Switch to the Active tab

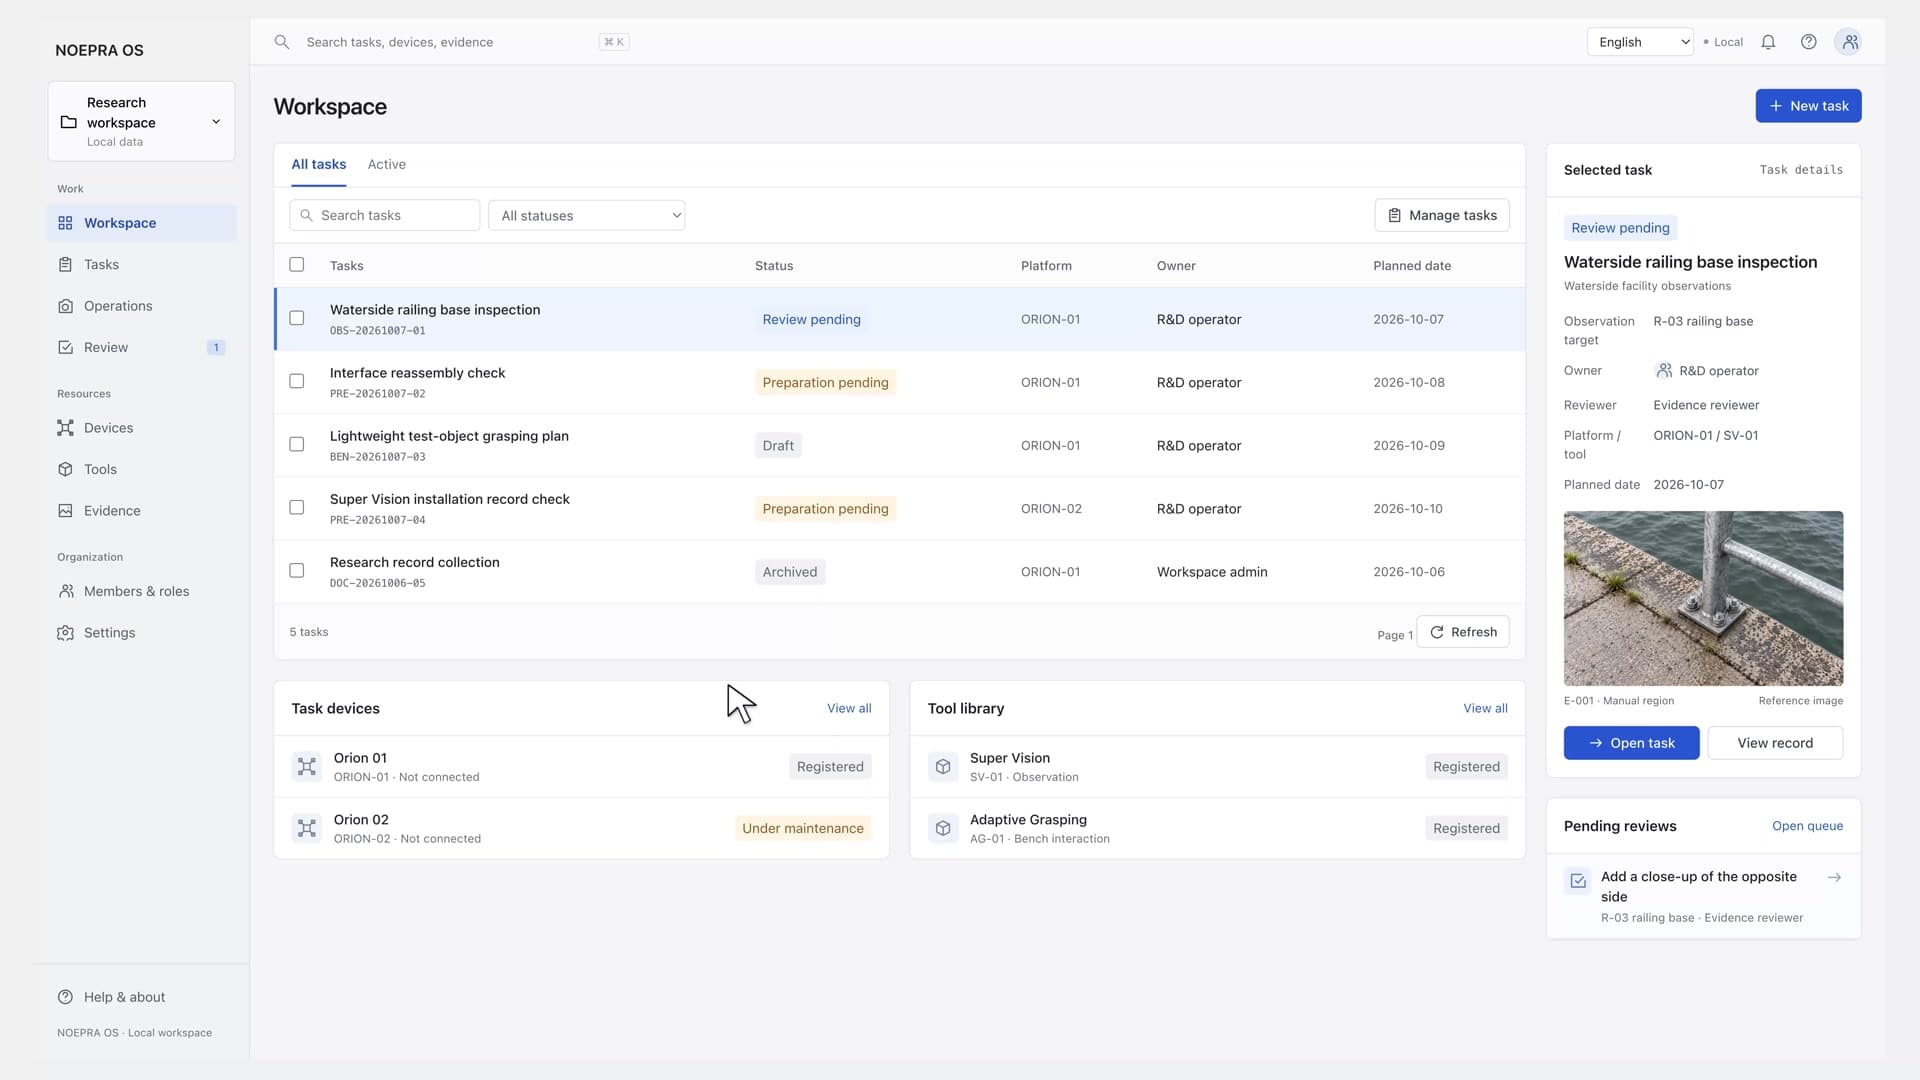386,164
